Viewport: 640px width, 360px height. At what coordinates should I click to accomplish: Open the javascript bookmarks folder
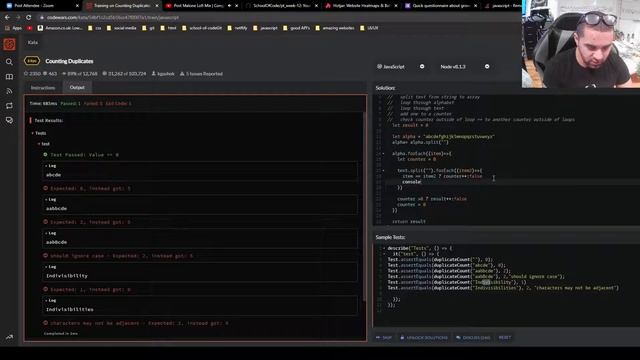click(x=266, y=28)
